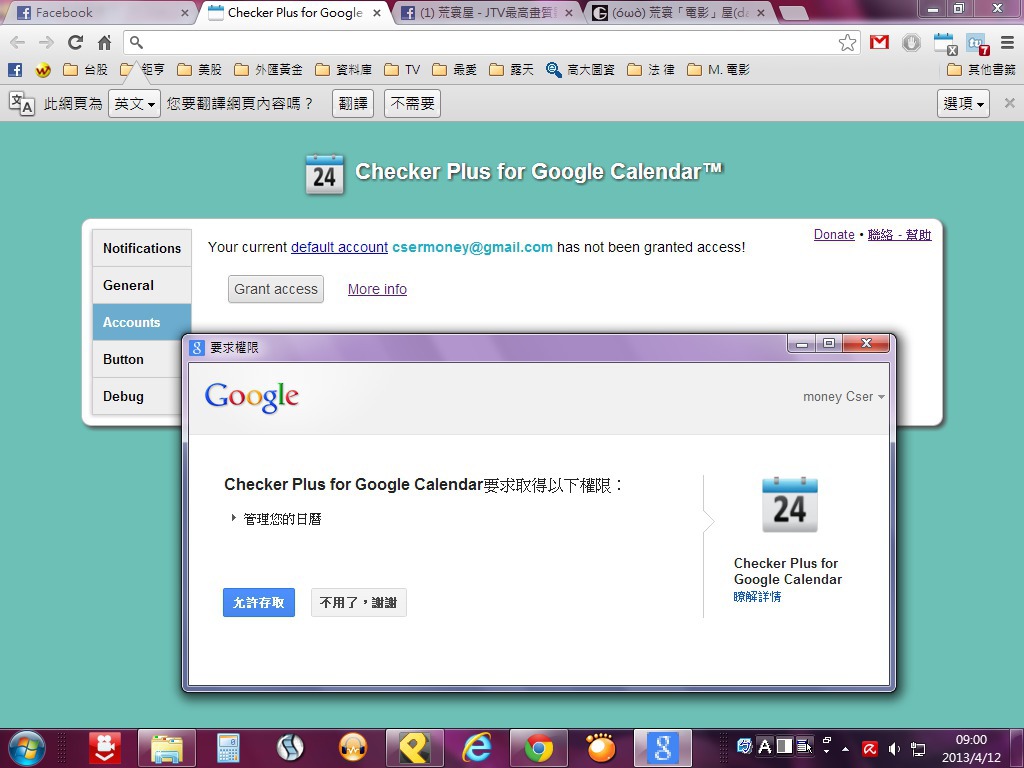Screen dimensions: 1024x768
Task: Open the 資料庫 bookmark folder
Action: 344,70
